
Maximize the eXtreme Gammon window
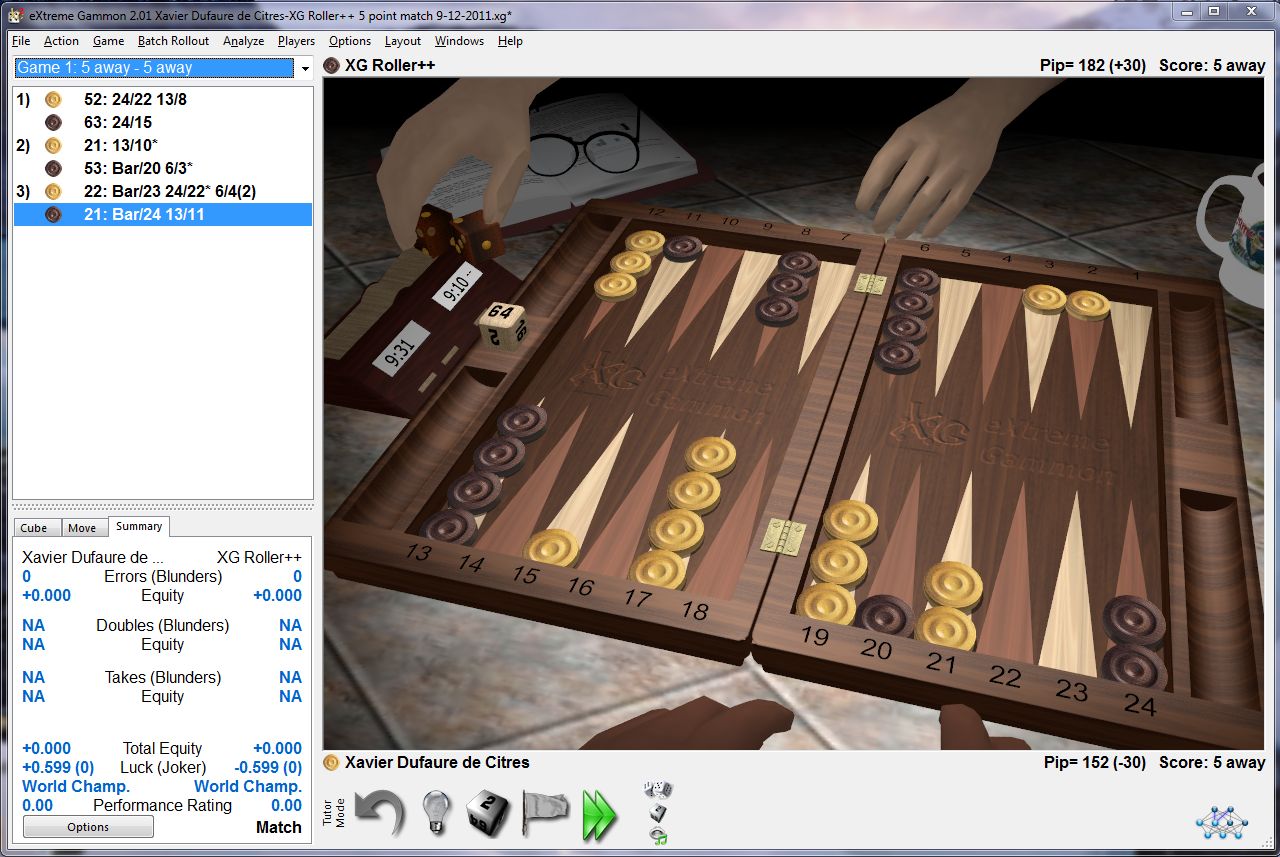[1213, 11]
